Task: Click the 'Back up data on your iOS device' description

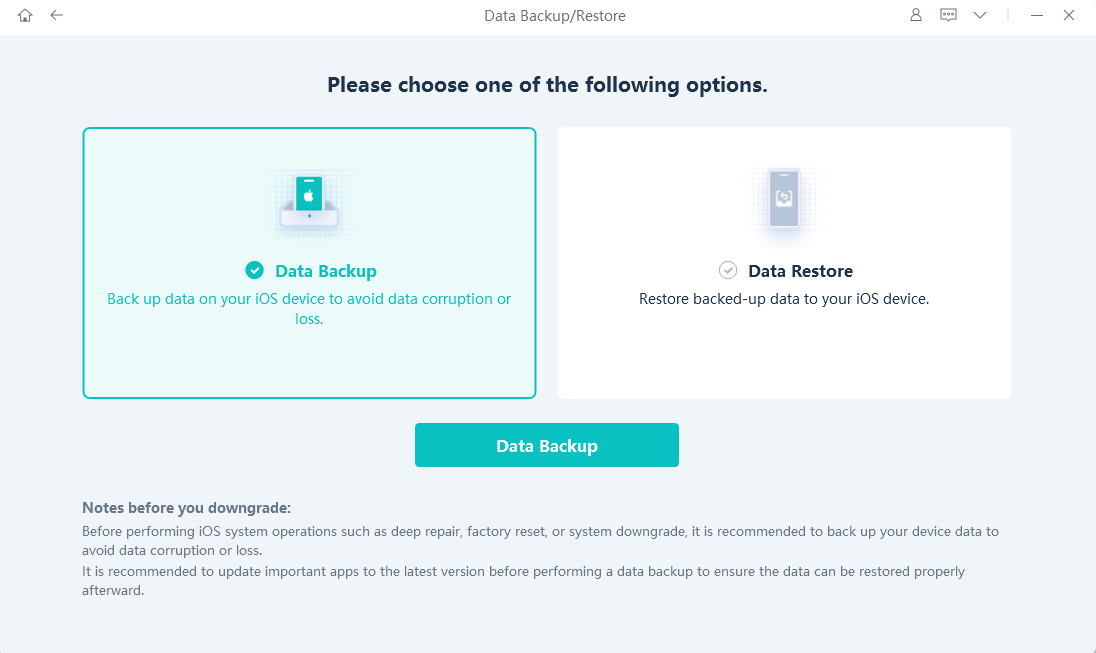Action: pyautogui.click(x=309, y=308)
